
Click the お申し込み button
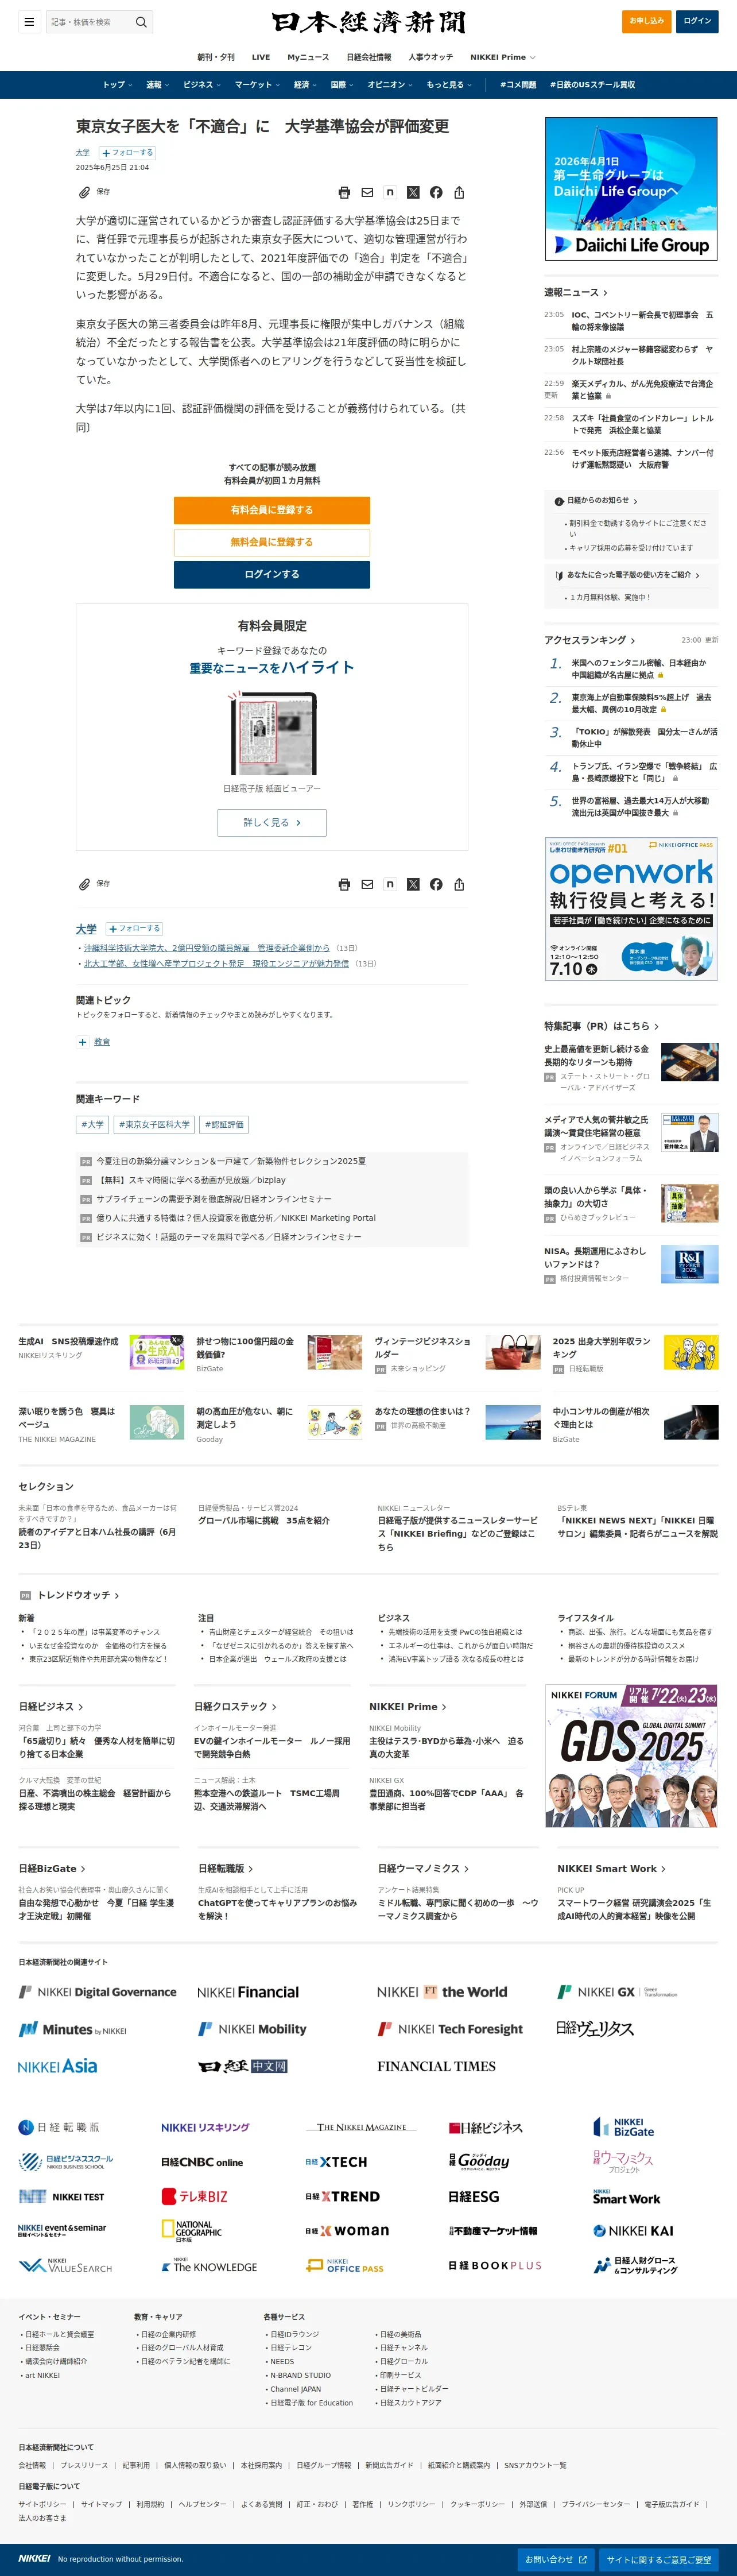[x=646, y=21]
